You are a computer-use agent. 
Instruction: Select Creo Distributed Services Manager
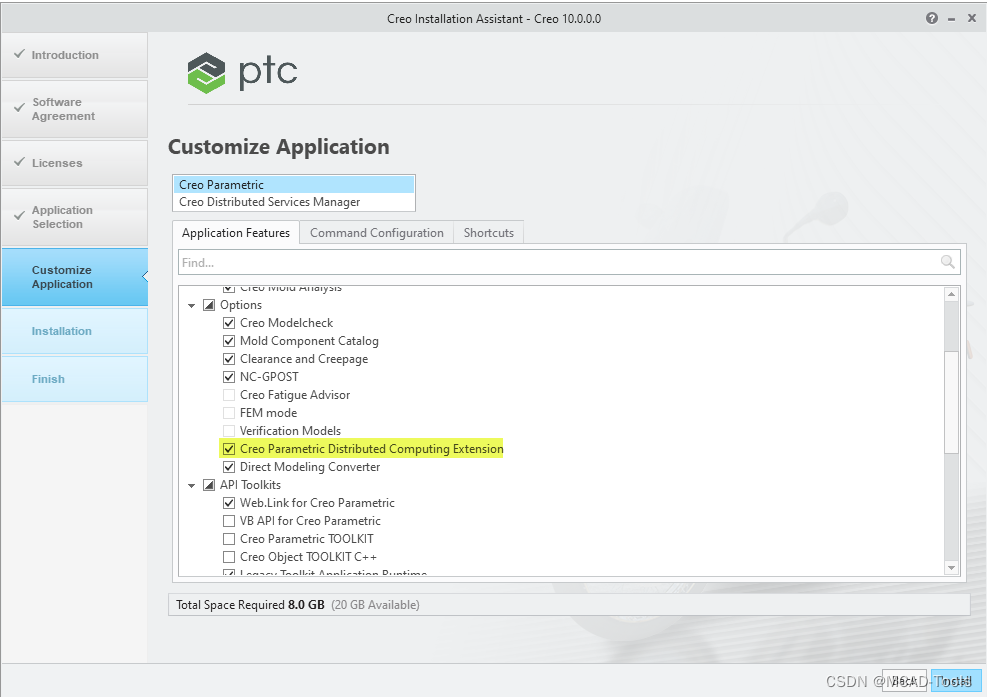coord(294,201)
